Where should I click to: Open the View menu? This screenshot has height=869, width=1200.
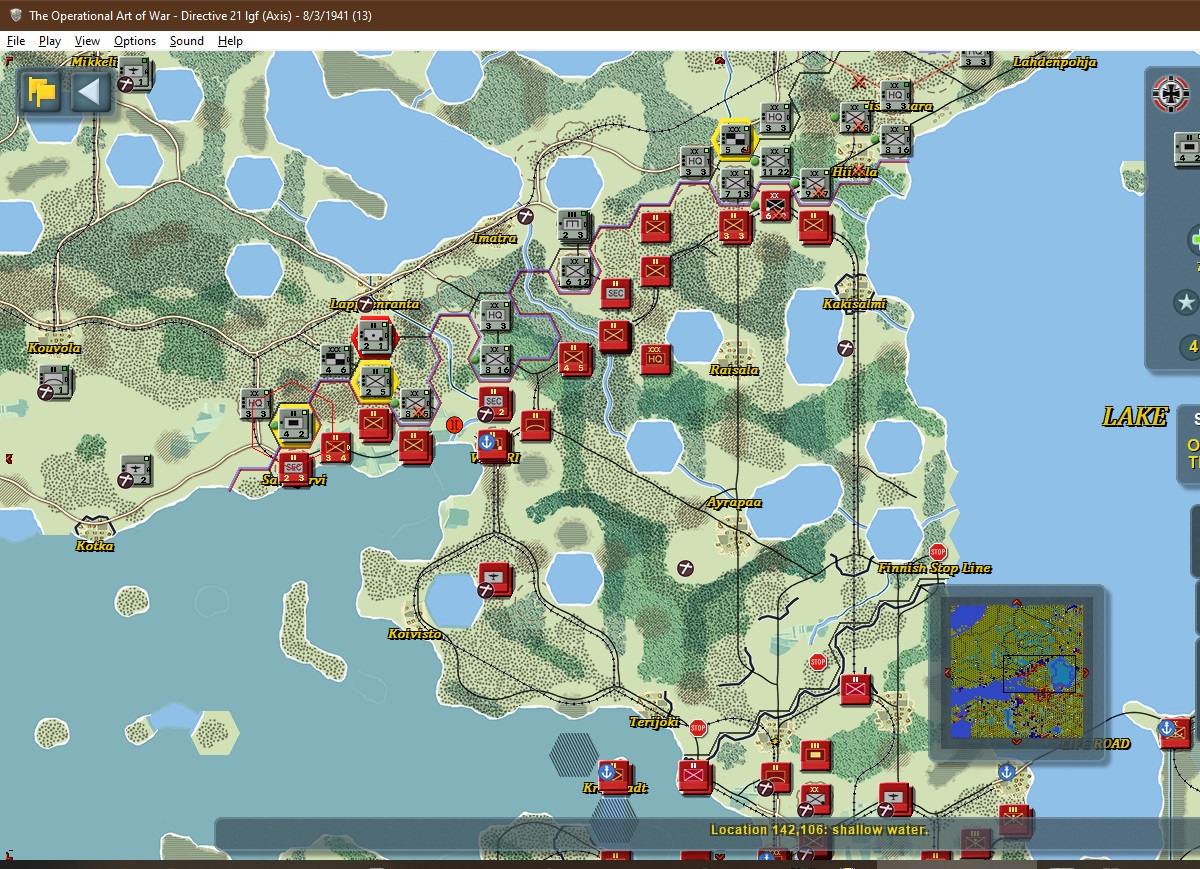coord(88,41)
